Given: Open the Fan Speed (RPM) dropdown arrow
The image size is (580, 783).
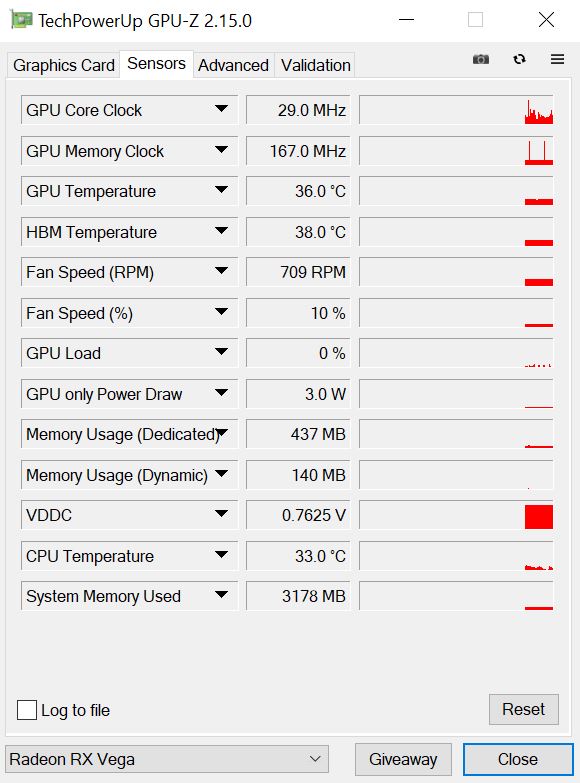Looking at the screenshot, I should 221,271.
